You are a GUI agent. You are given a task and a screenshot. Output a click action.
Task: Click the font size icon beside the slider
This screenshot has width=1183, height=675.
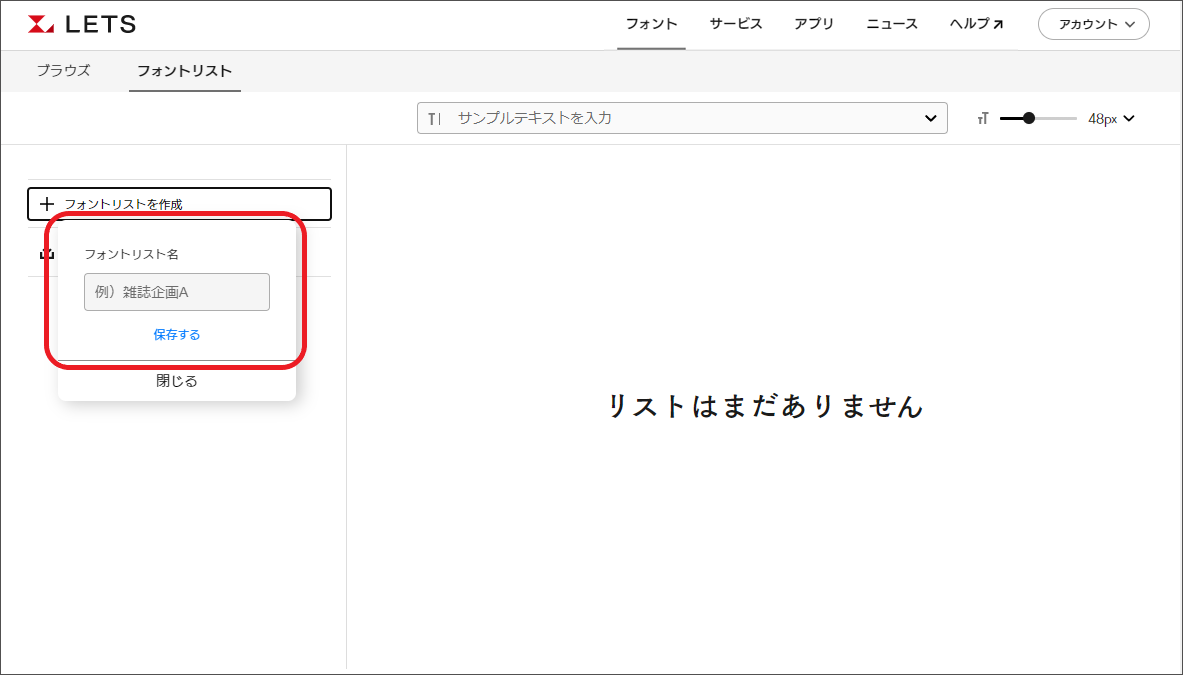tap(983, 119)
